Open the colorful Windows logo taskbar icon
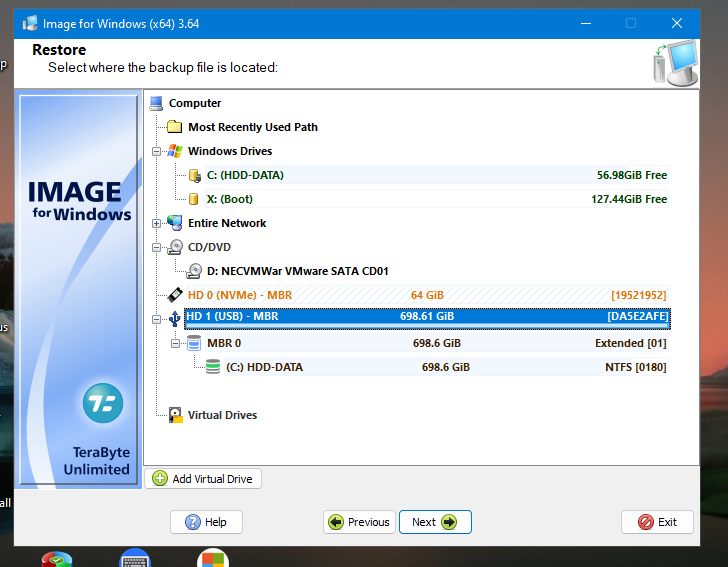Image resolution: width=728 pixels, height=567 pixels. pos(213,558)
